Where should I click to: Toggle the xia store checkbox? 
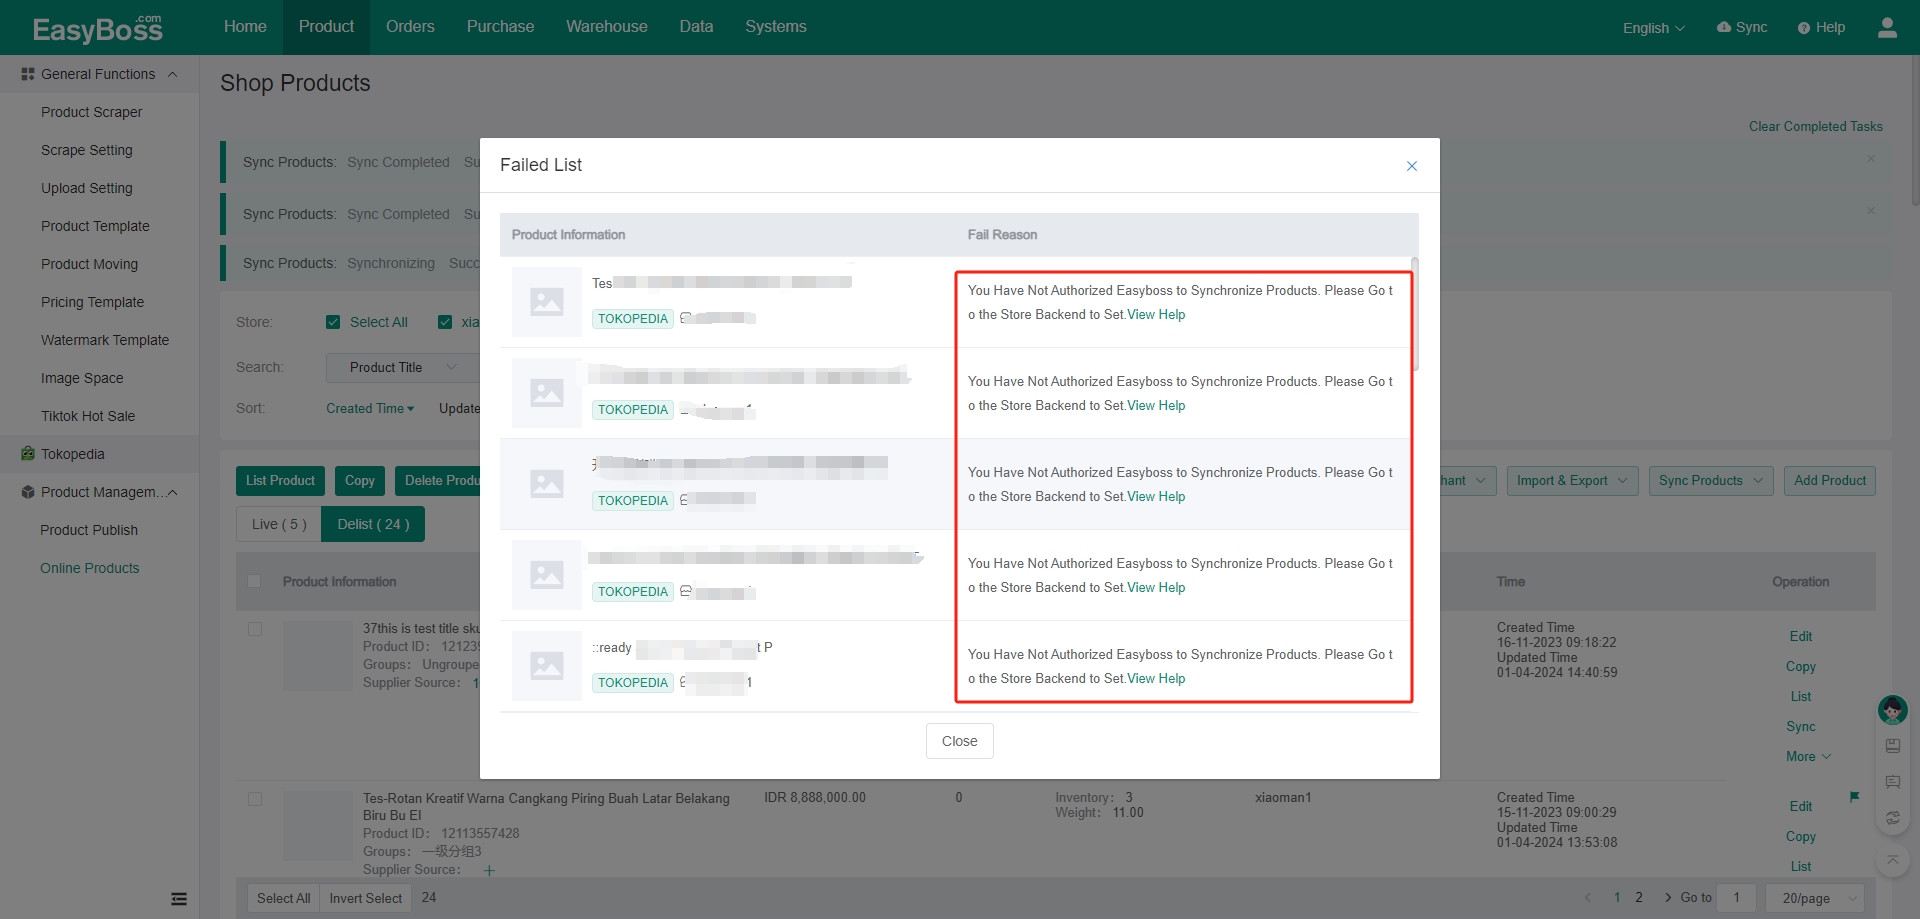click(445, 322)
